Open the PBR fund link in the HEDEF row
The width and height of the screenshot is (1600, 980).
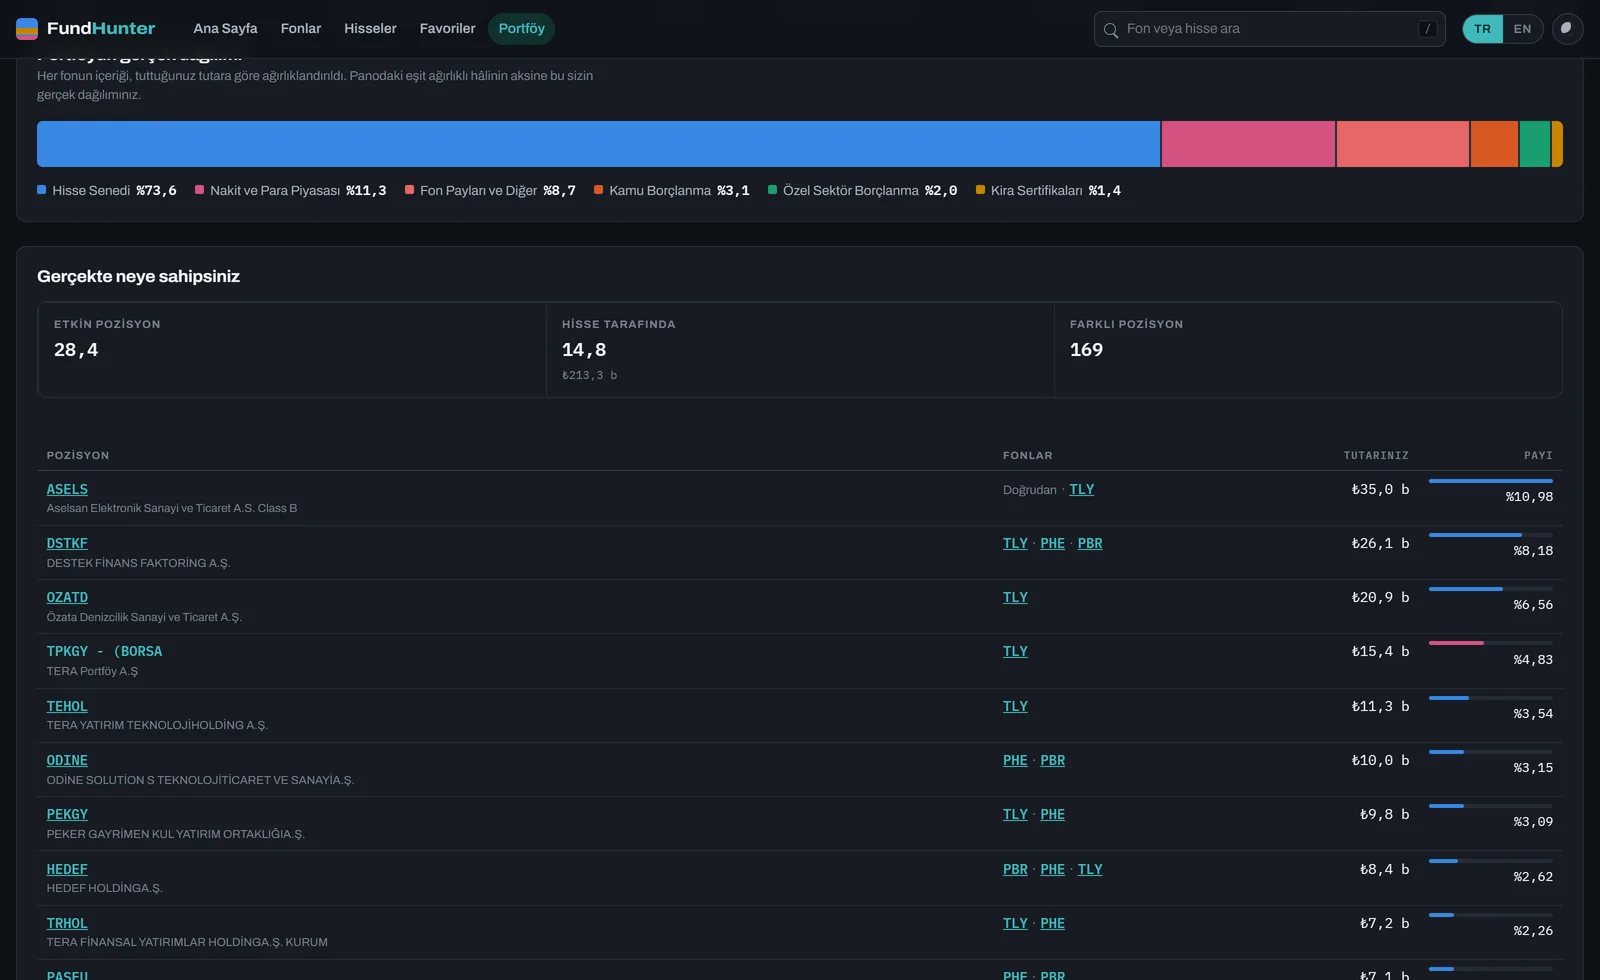(x=1015, y=869)
